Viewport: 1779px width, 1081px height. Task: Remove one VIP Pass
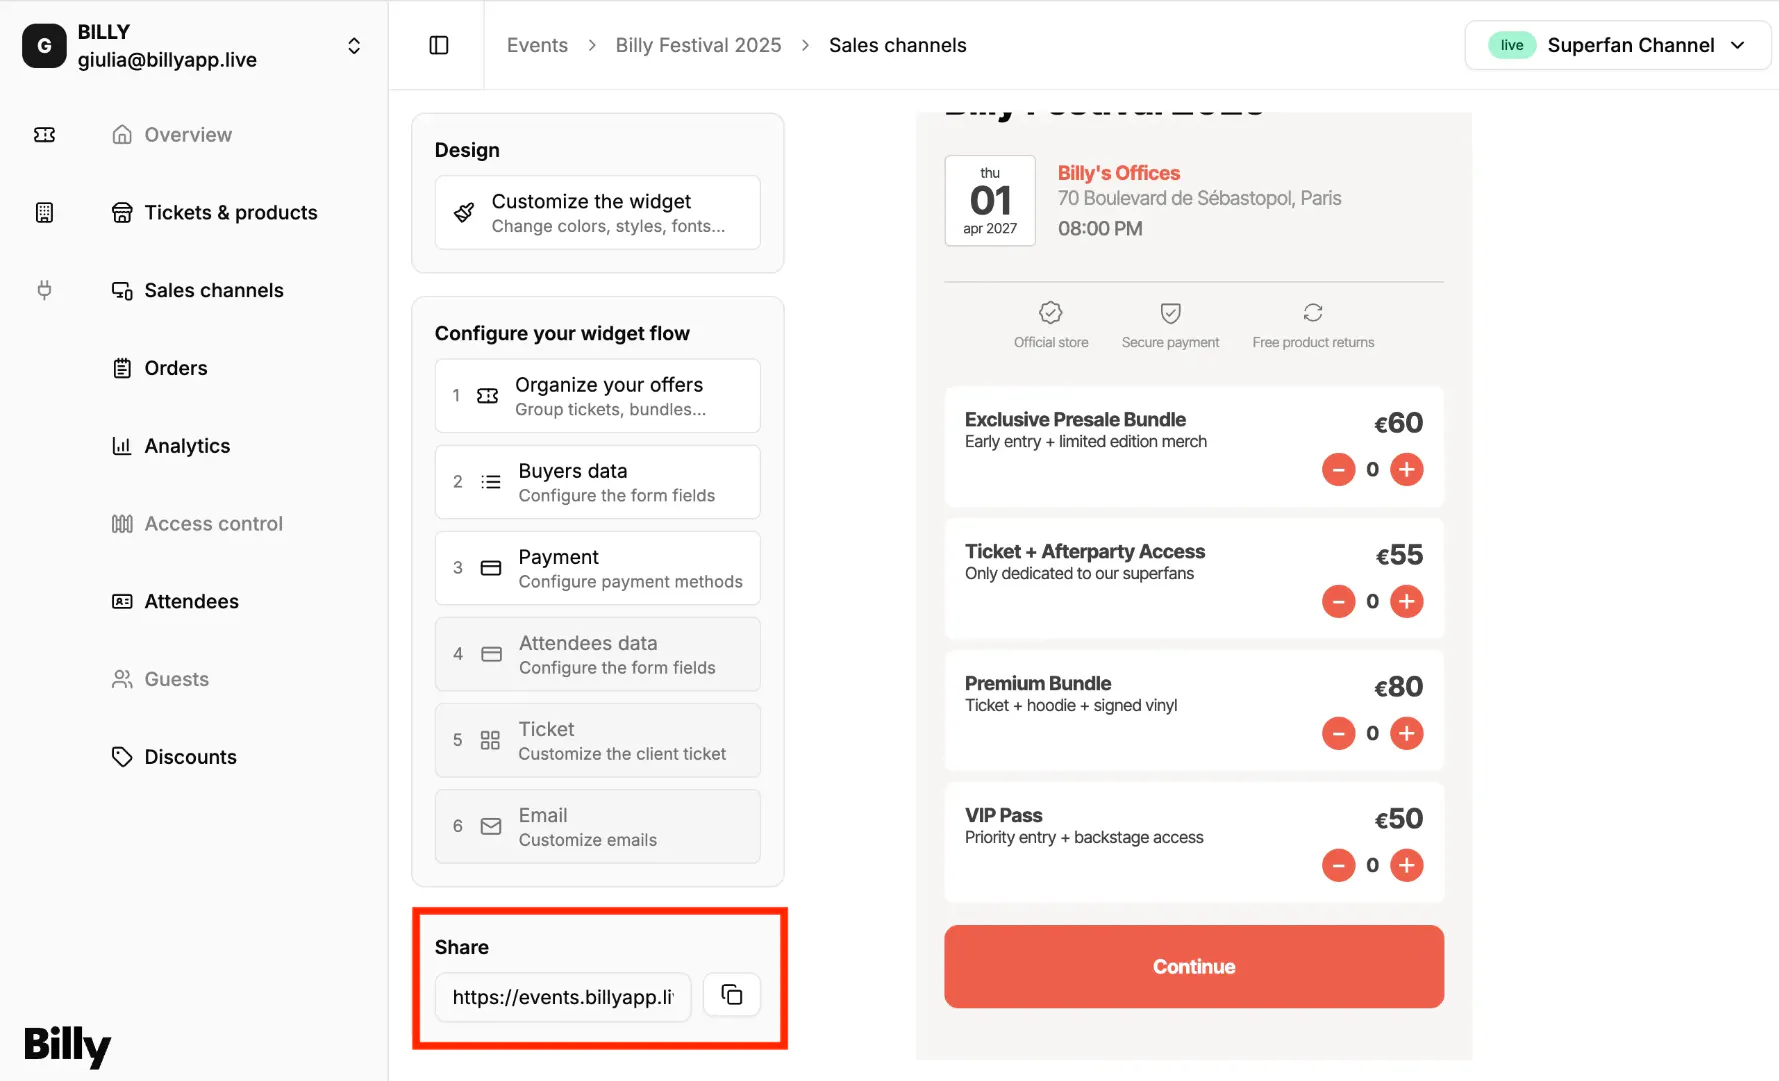[x=1338, y=865]
